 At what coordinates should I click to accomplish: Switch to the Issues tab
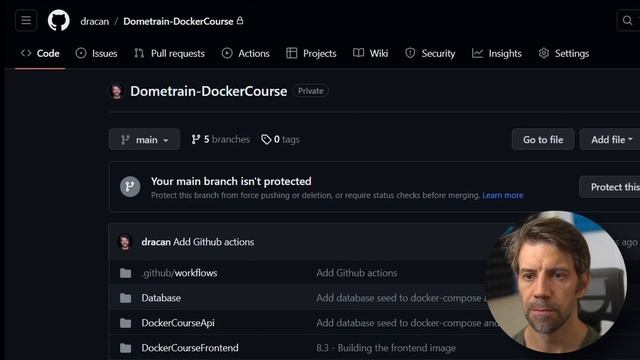96,53
